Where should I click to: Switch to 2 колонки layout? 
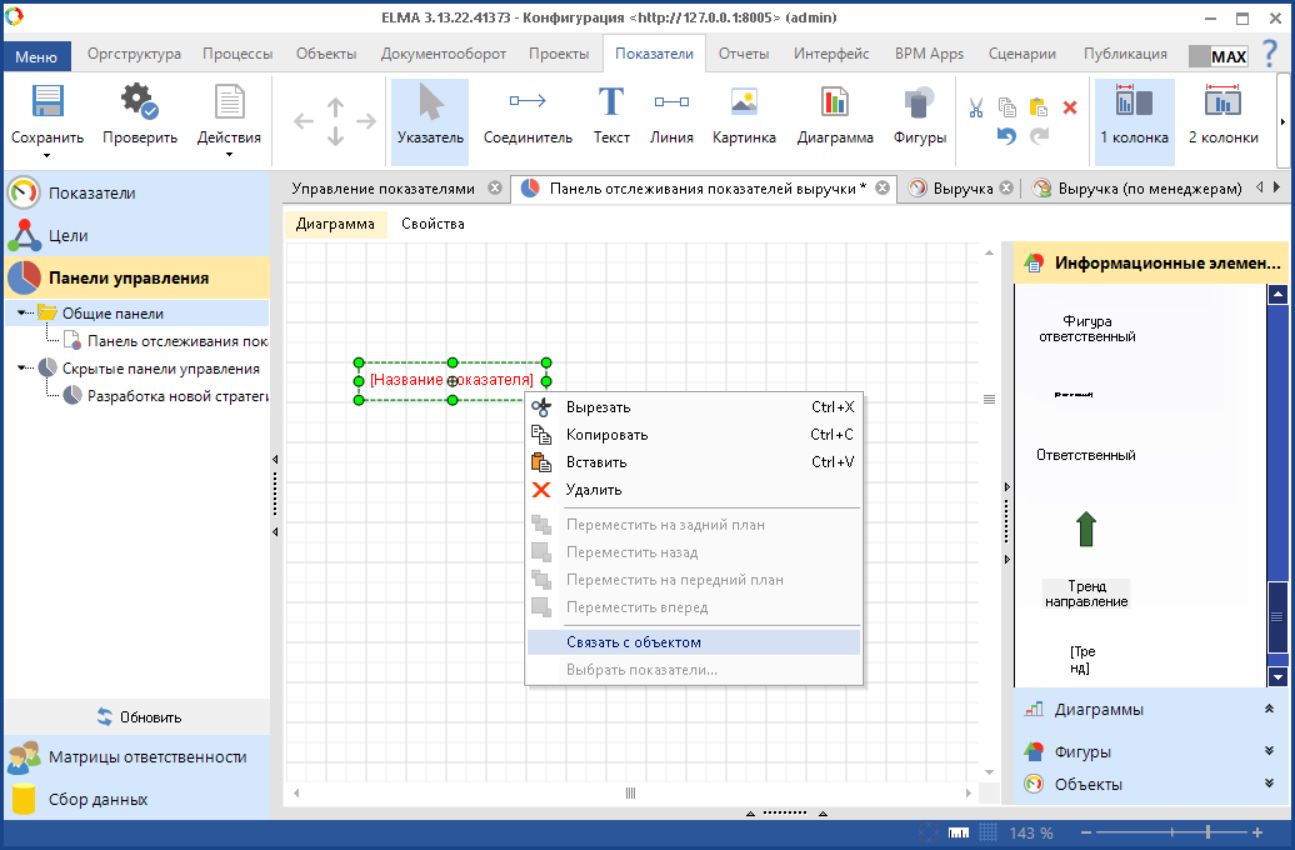[1223, 116]
